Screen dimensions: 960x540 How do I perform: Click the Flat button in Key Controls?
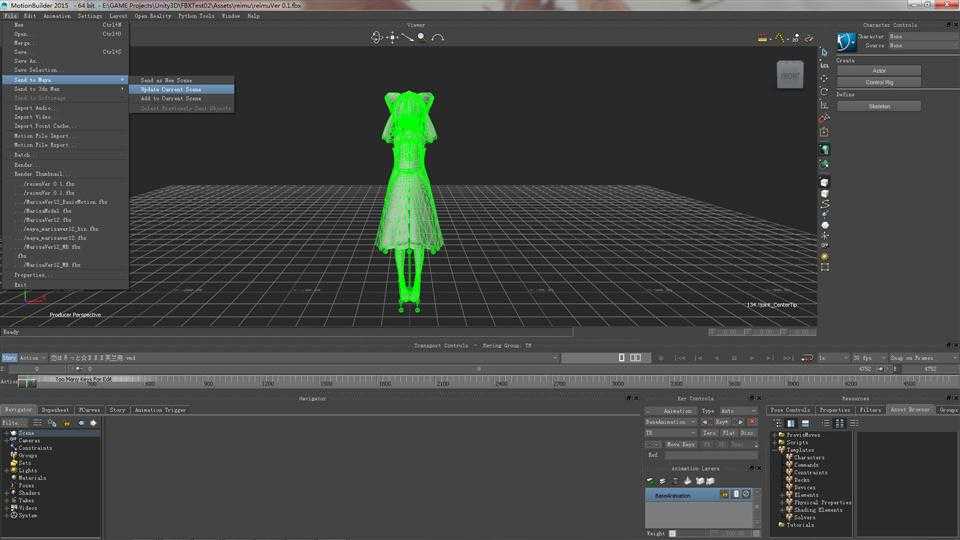729,433
